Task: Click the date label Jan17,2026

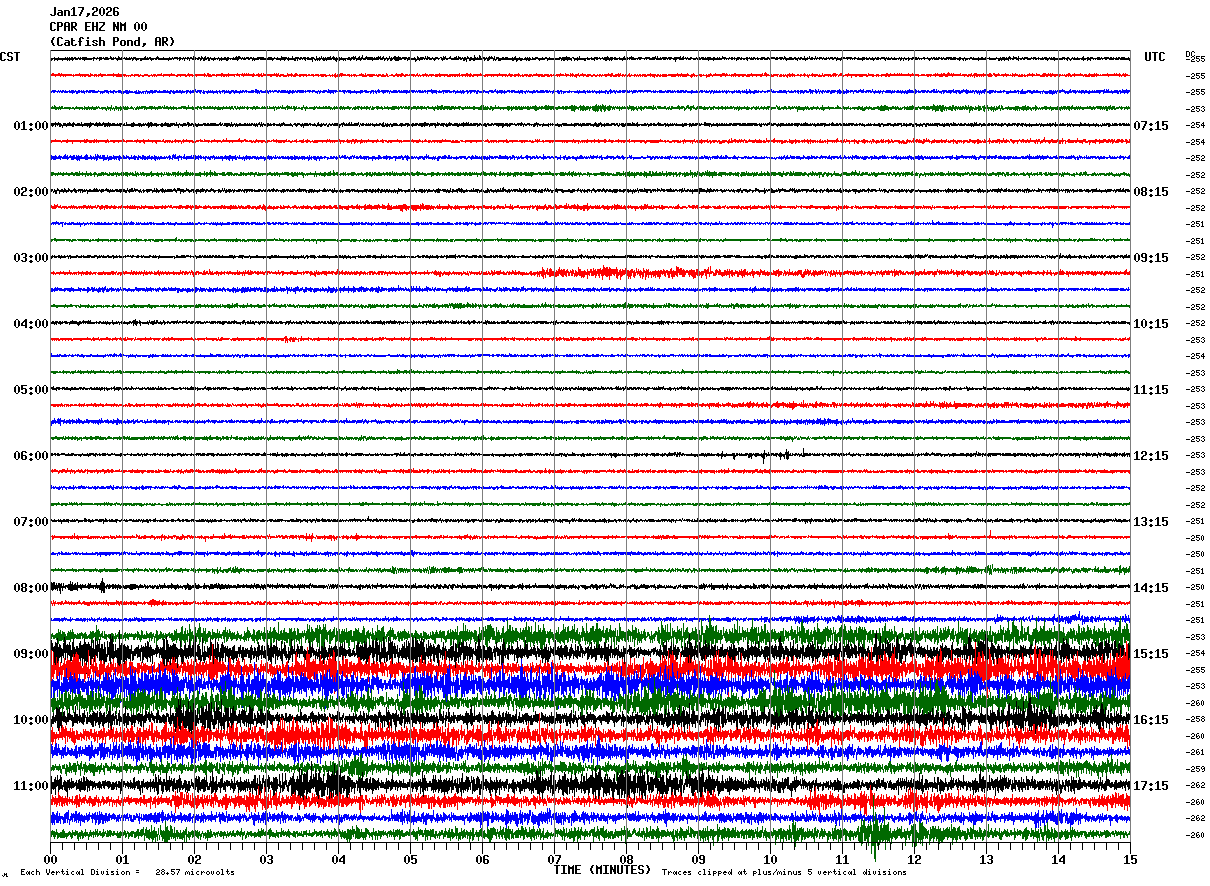Action: click(84, 12)
